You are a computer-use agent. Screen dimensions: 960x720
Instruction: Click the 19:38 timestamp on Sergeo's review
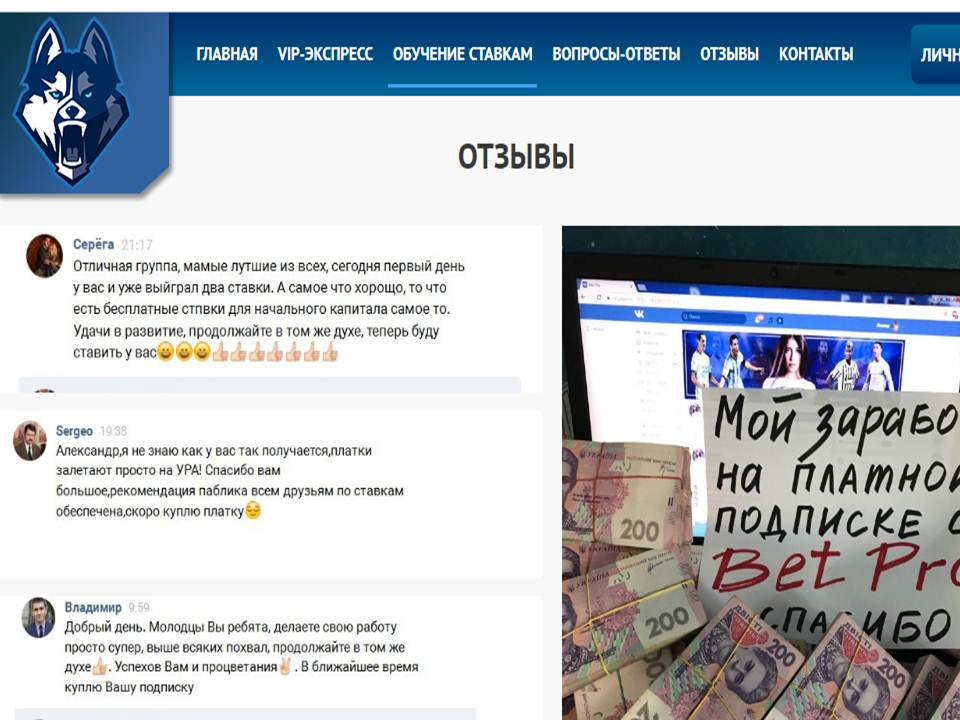pyautogui.click(x=113, y=431)
